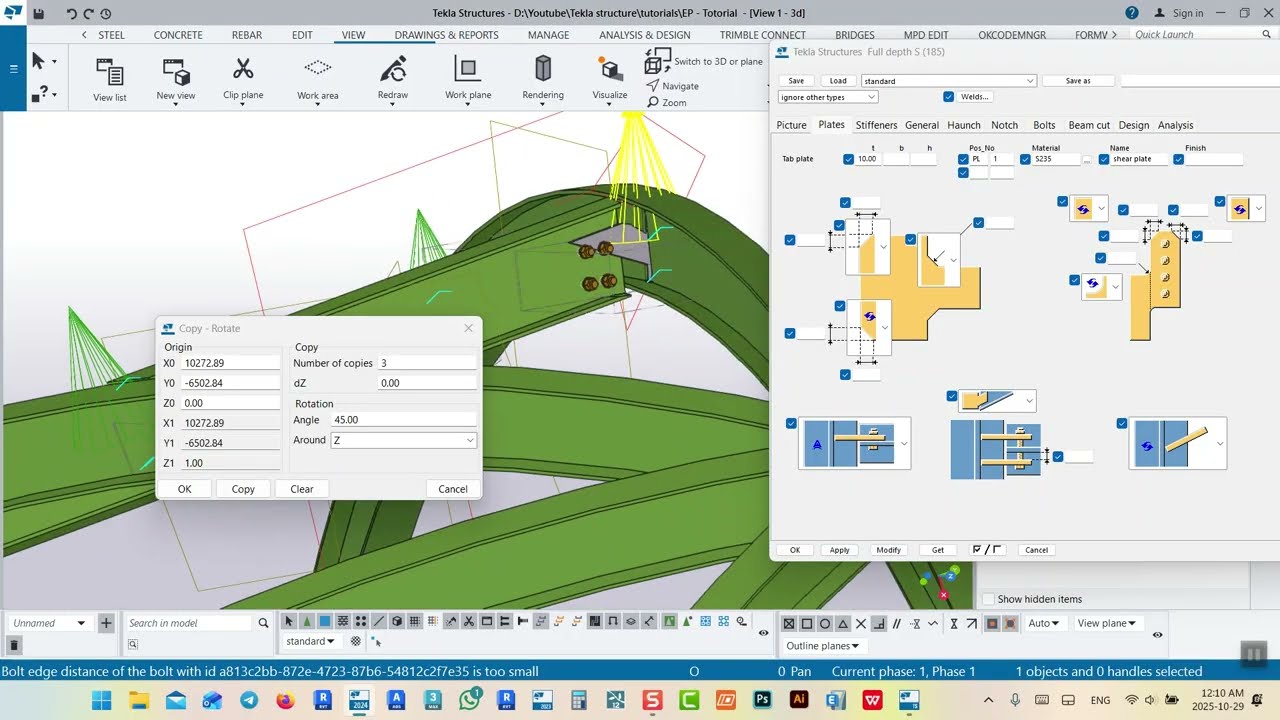Click the Angle 45.00 input field
Image resolution: width=1280 pixels, height=720 pixels.
[404, 420]
